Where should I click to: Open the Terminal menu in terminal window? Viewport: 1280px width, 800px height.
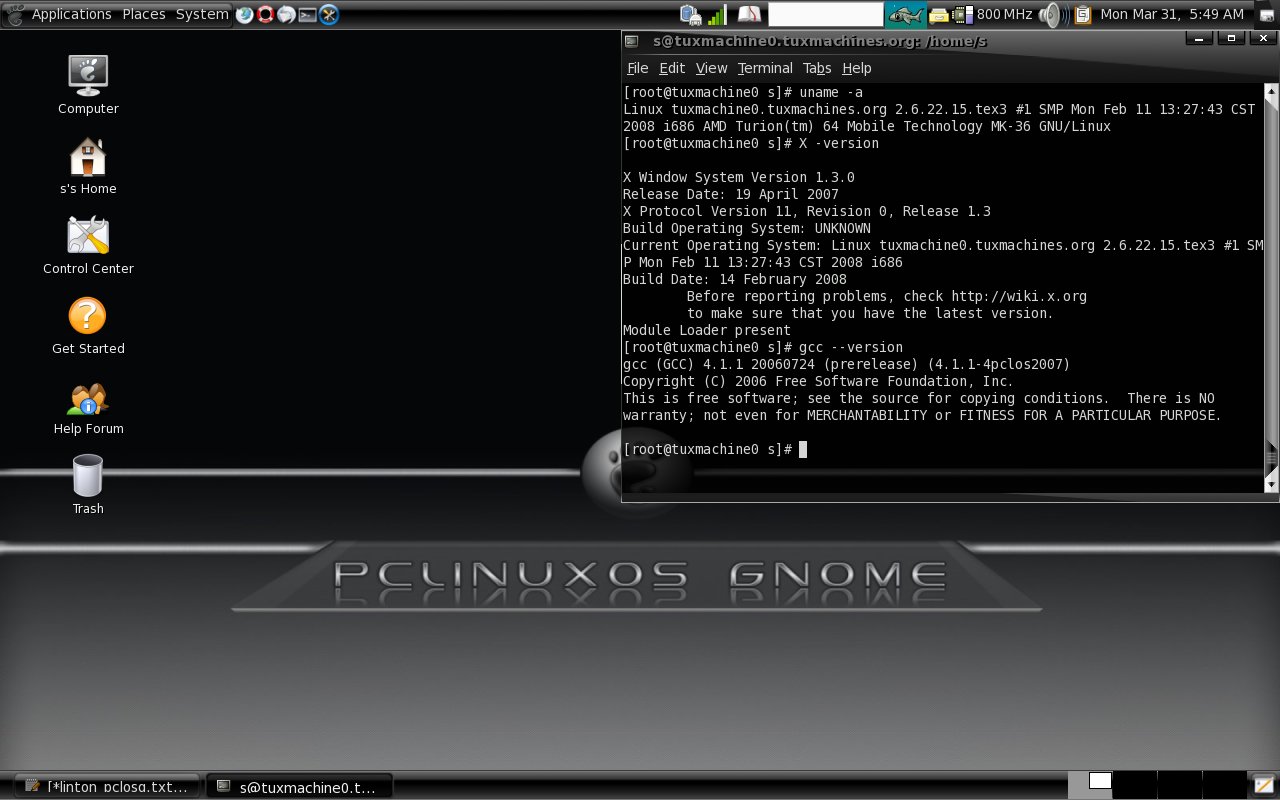click(x=765, y=68)
